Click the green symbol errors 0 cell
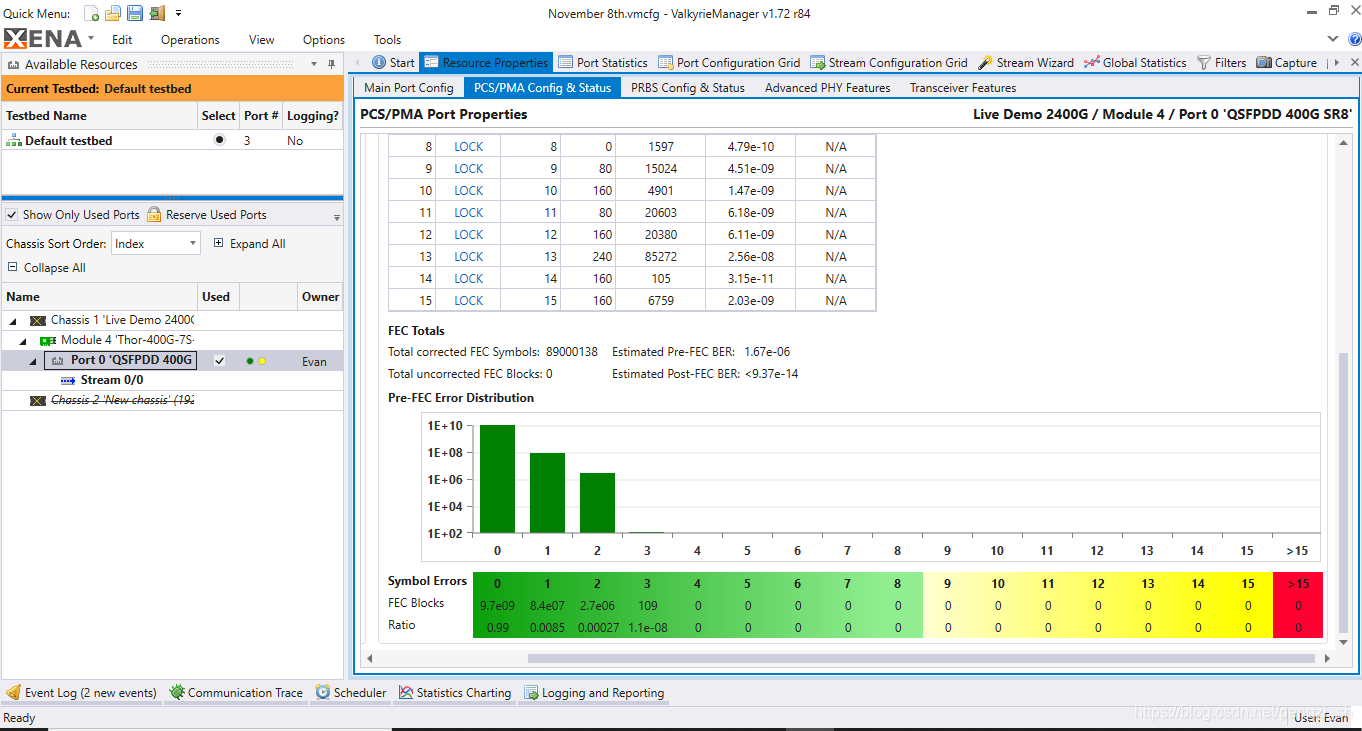Viewport: 1362px width, 731px height. pos(498,583)
